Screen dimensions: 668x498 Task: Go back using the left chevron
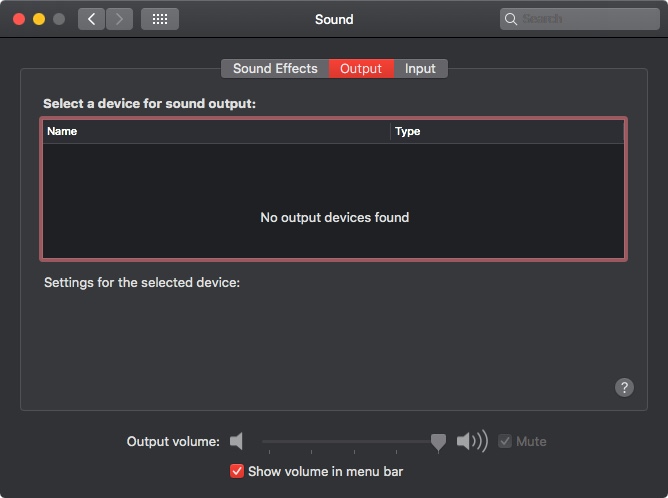click(91, 19)
